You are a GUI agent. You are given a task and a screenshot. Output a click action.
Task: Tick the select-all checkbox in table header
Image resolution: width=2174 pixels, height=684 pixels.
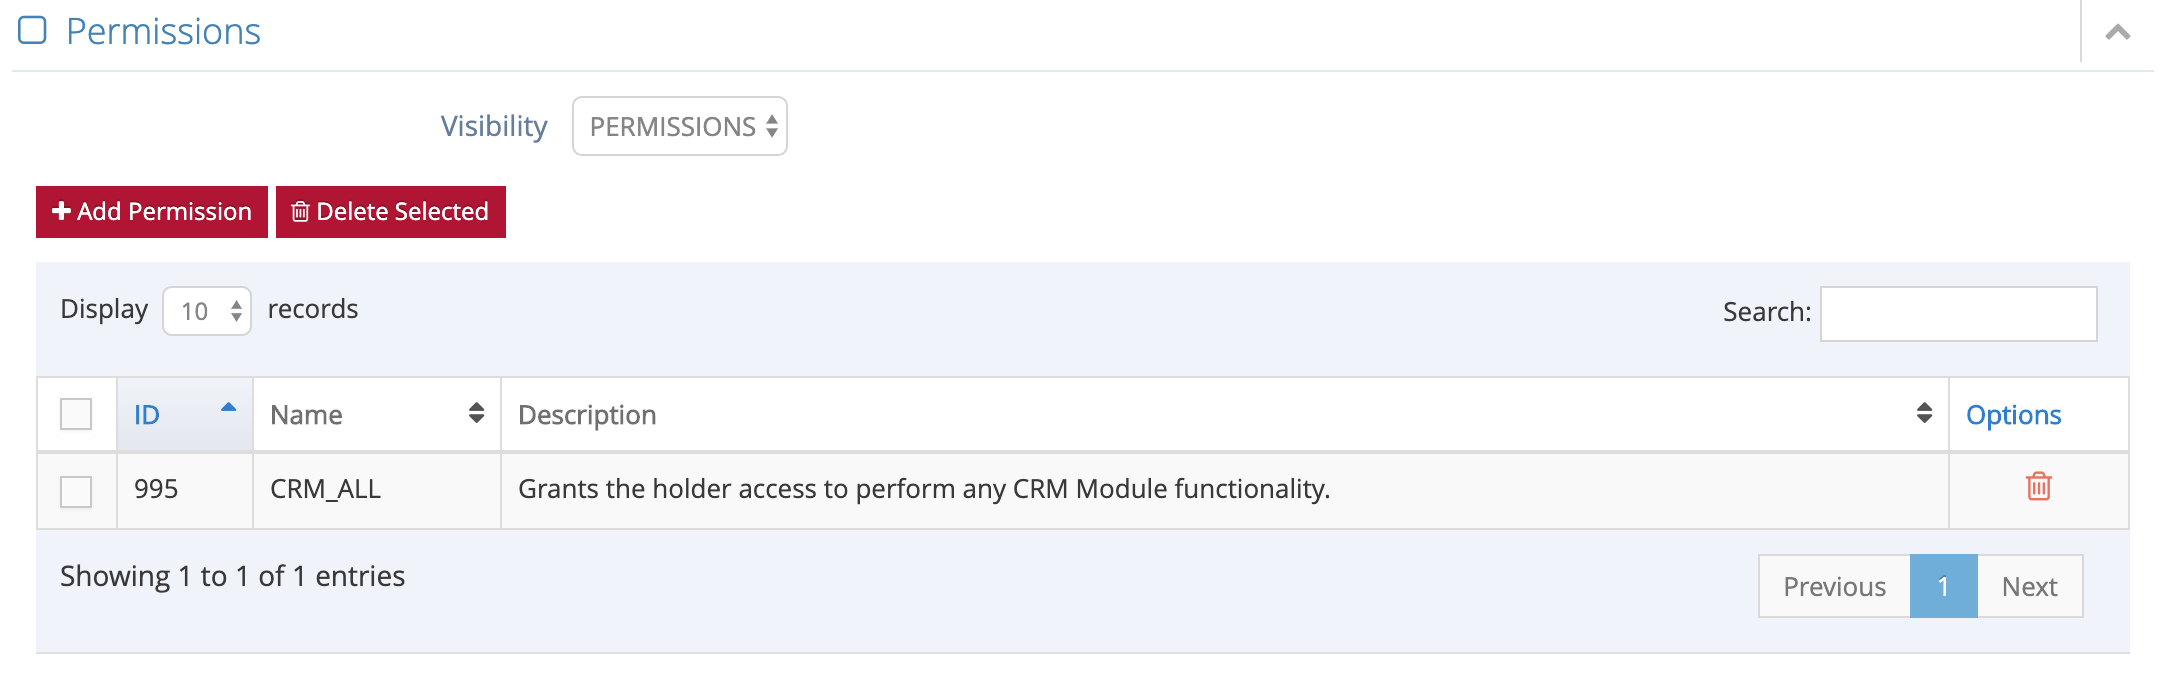(76, 414)
